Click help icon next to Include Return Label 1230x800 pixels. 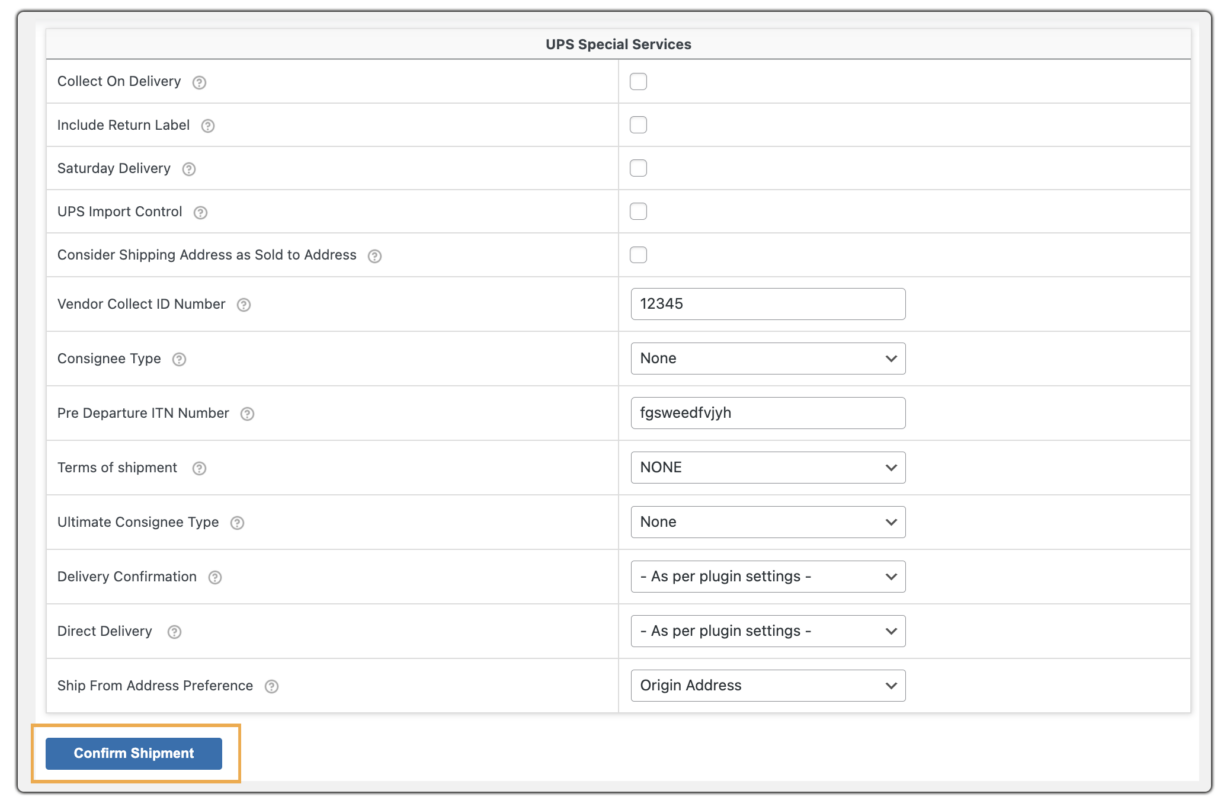click(208, 126)
